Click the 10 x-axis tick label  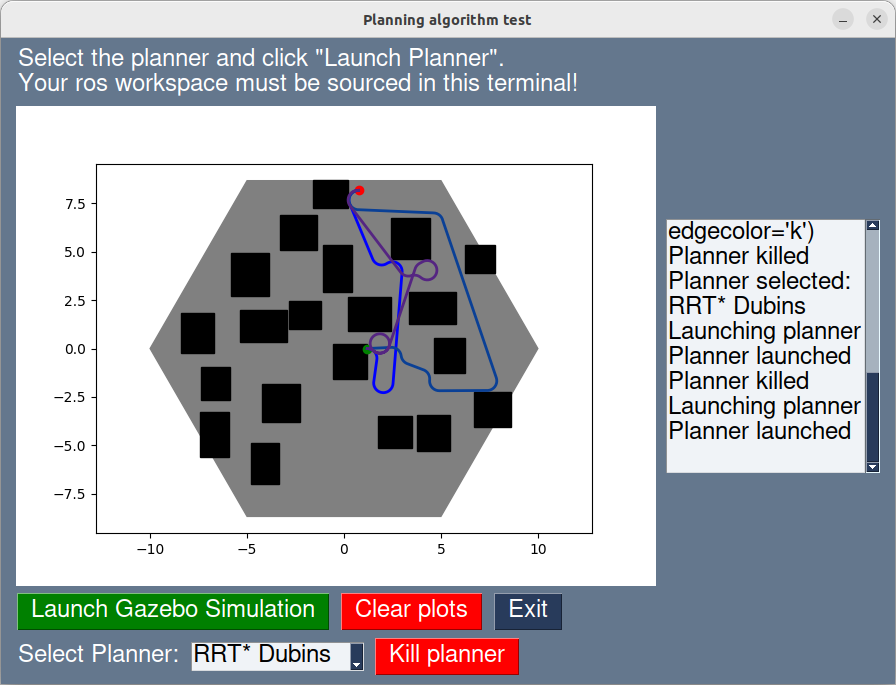(538, 550)
